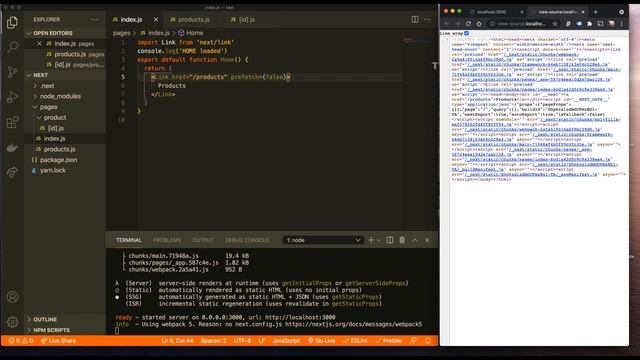Close the index.js editor tab
This screenshot has height=360, width=640.
click(x=156, y=20)
